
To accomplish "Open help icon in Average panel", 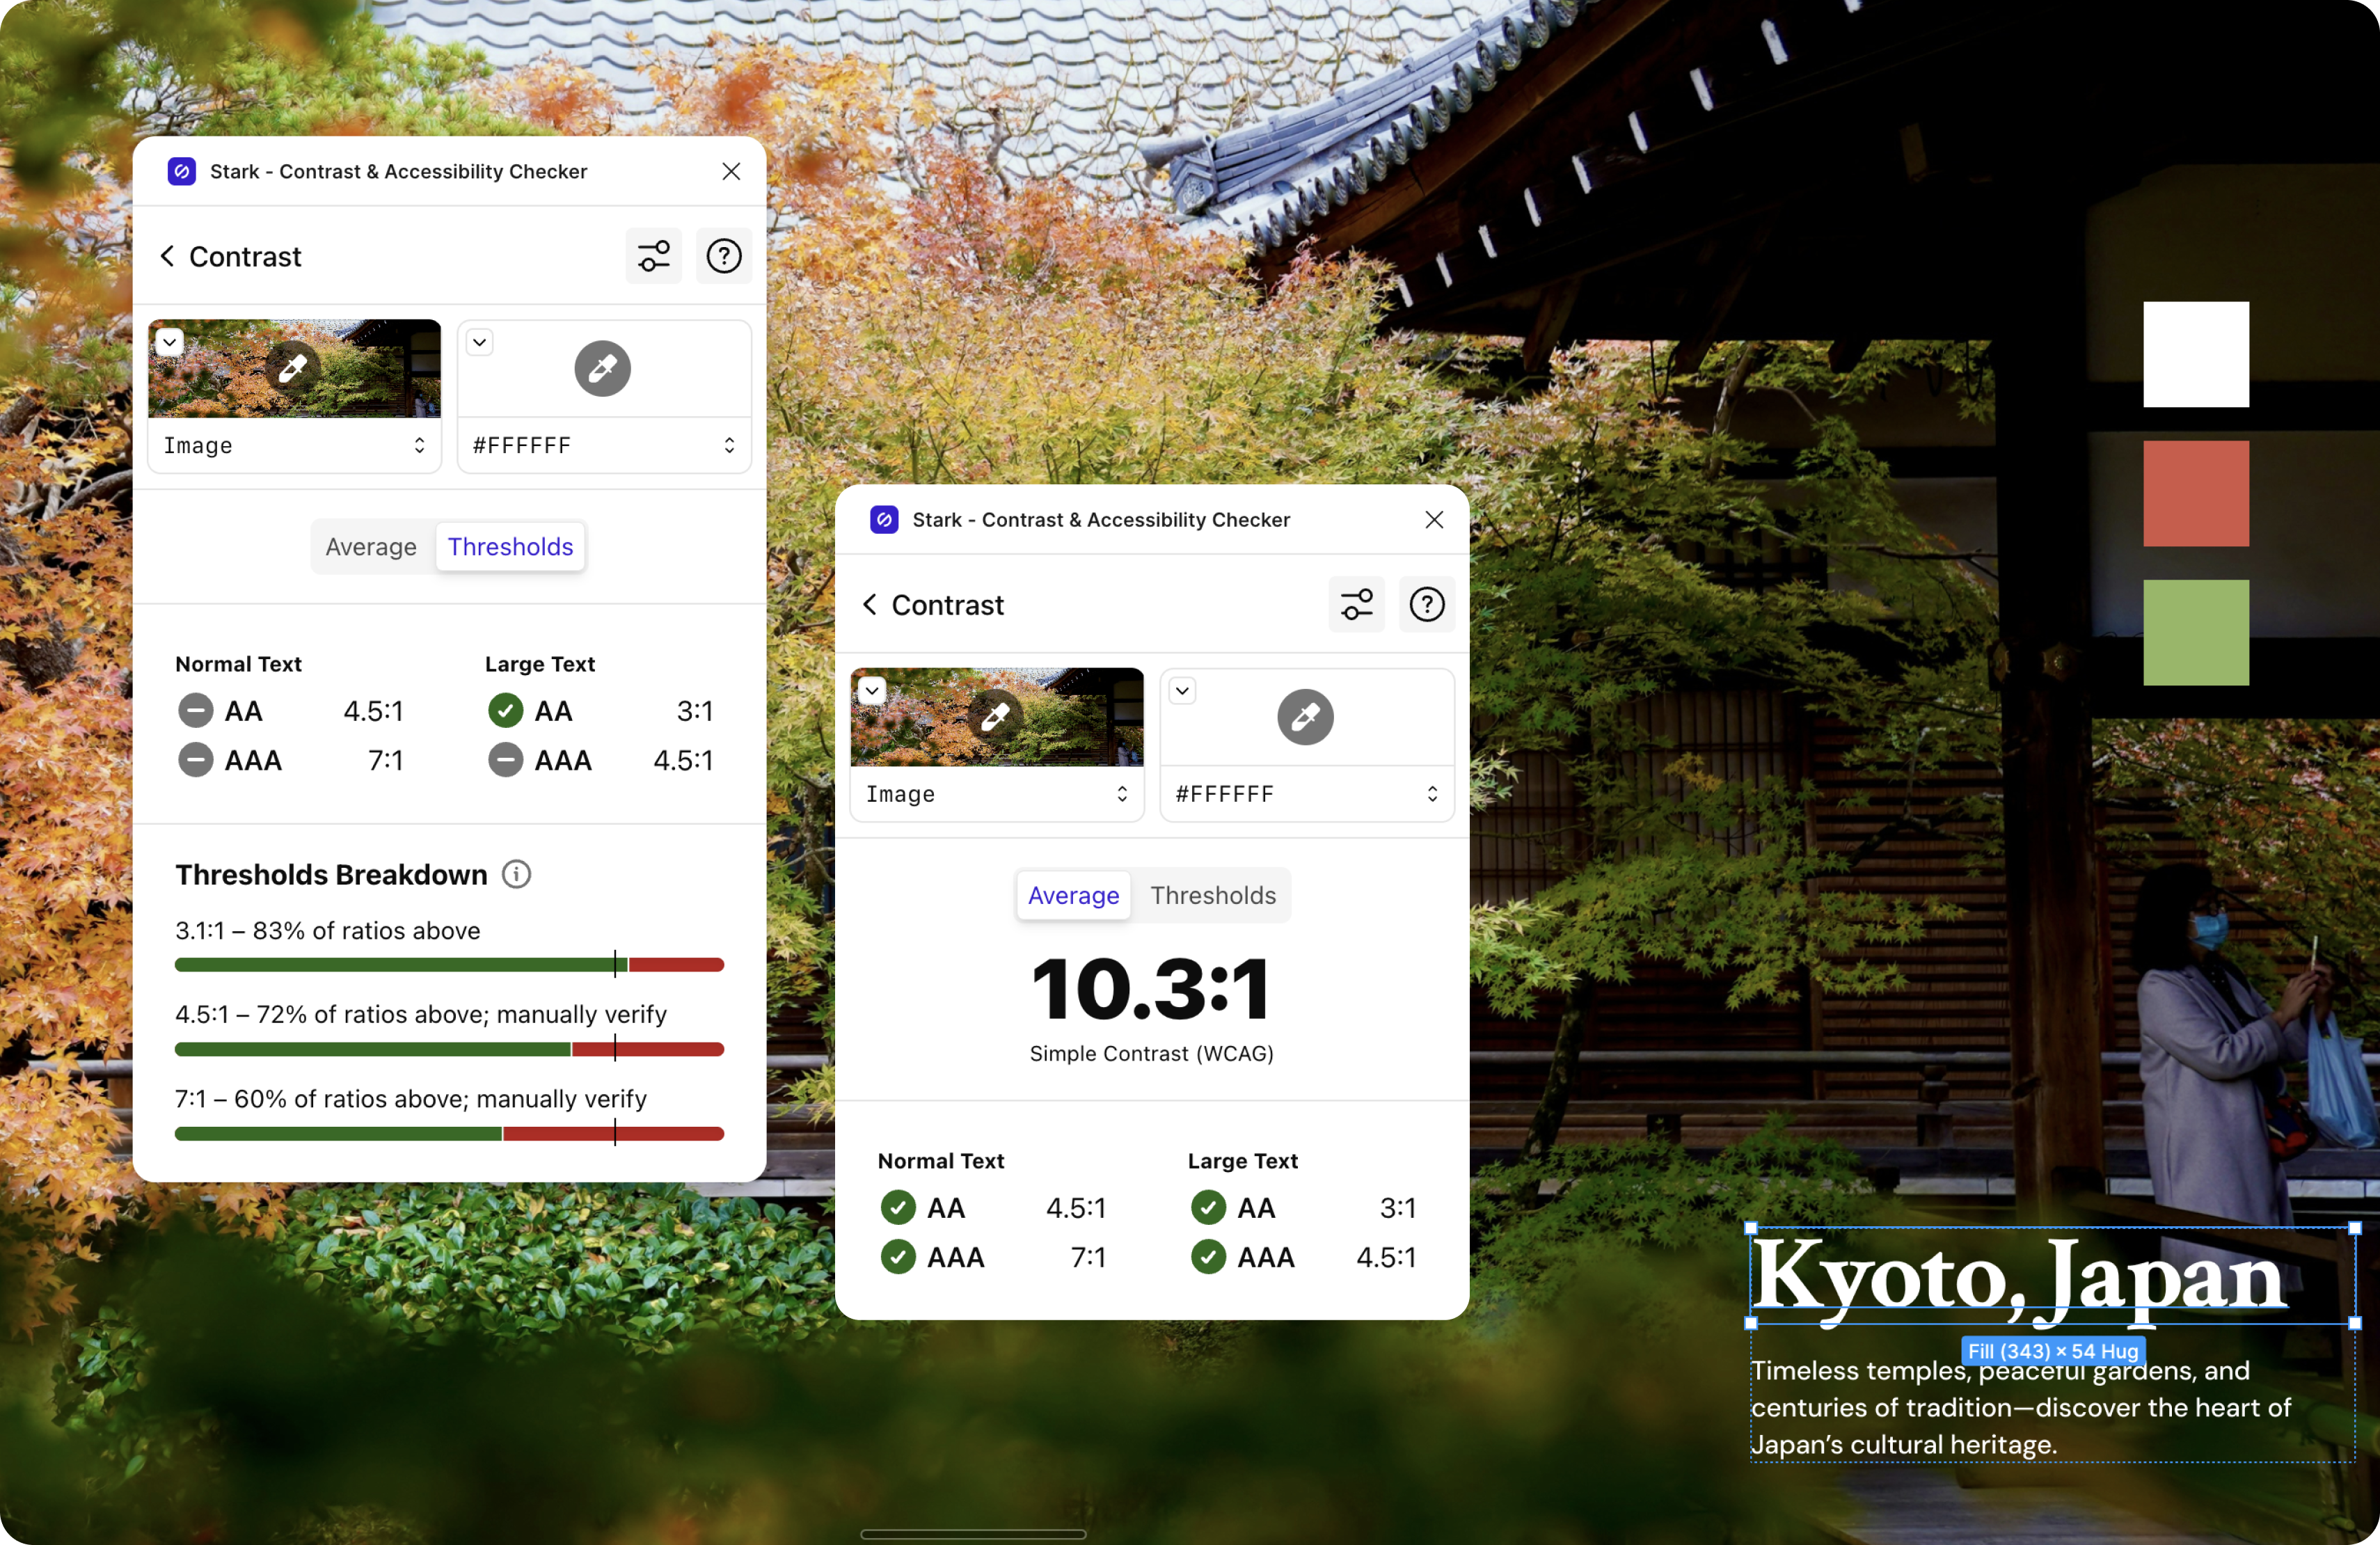I will coord(1426,604).
